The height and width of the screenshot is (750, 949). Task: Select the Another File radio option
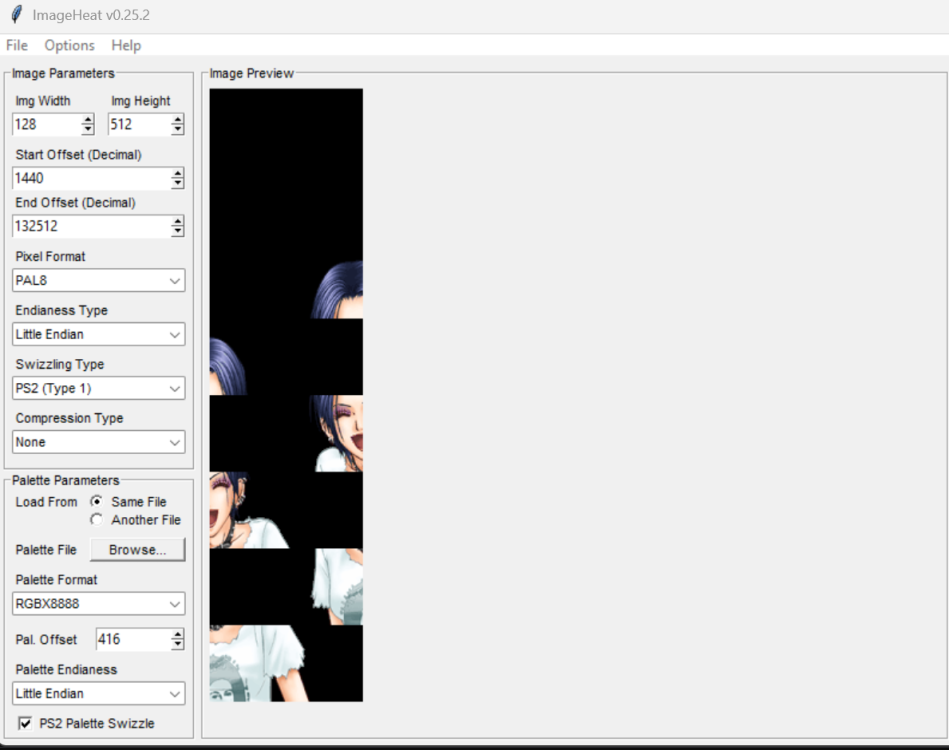coord(96,519)
